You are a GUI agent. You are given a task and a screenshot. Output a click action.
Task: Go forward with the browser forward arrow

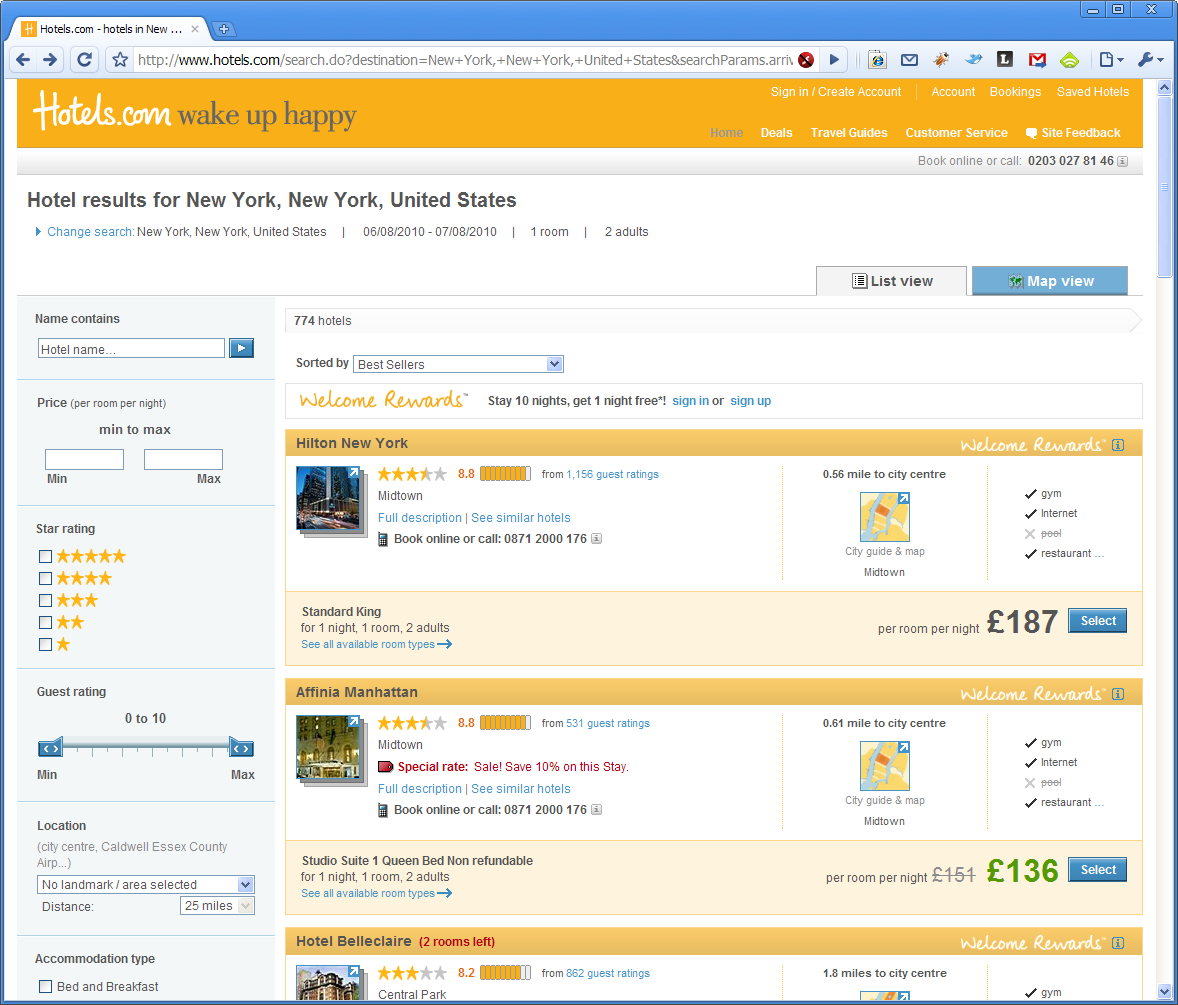(50, 59)
